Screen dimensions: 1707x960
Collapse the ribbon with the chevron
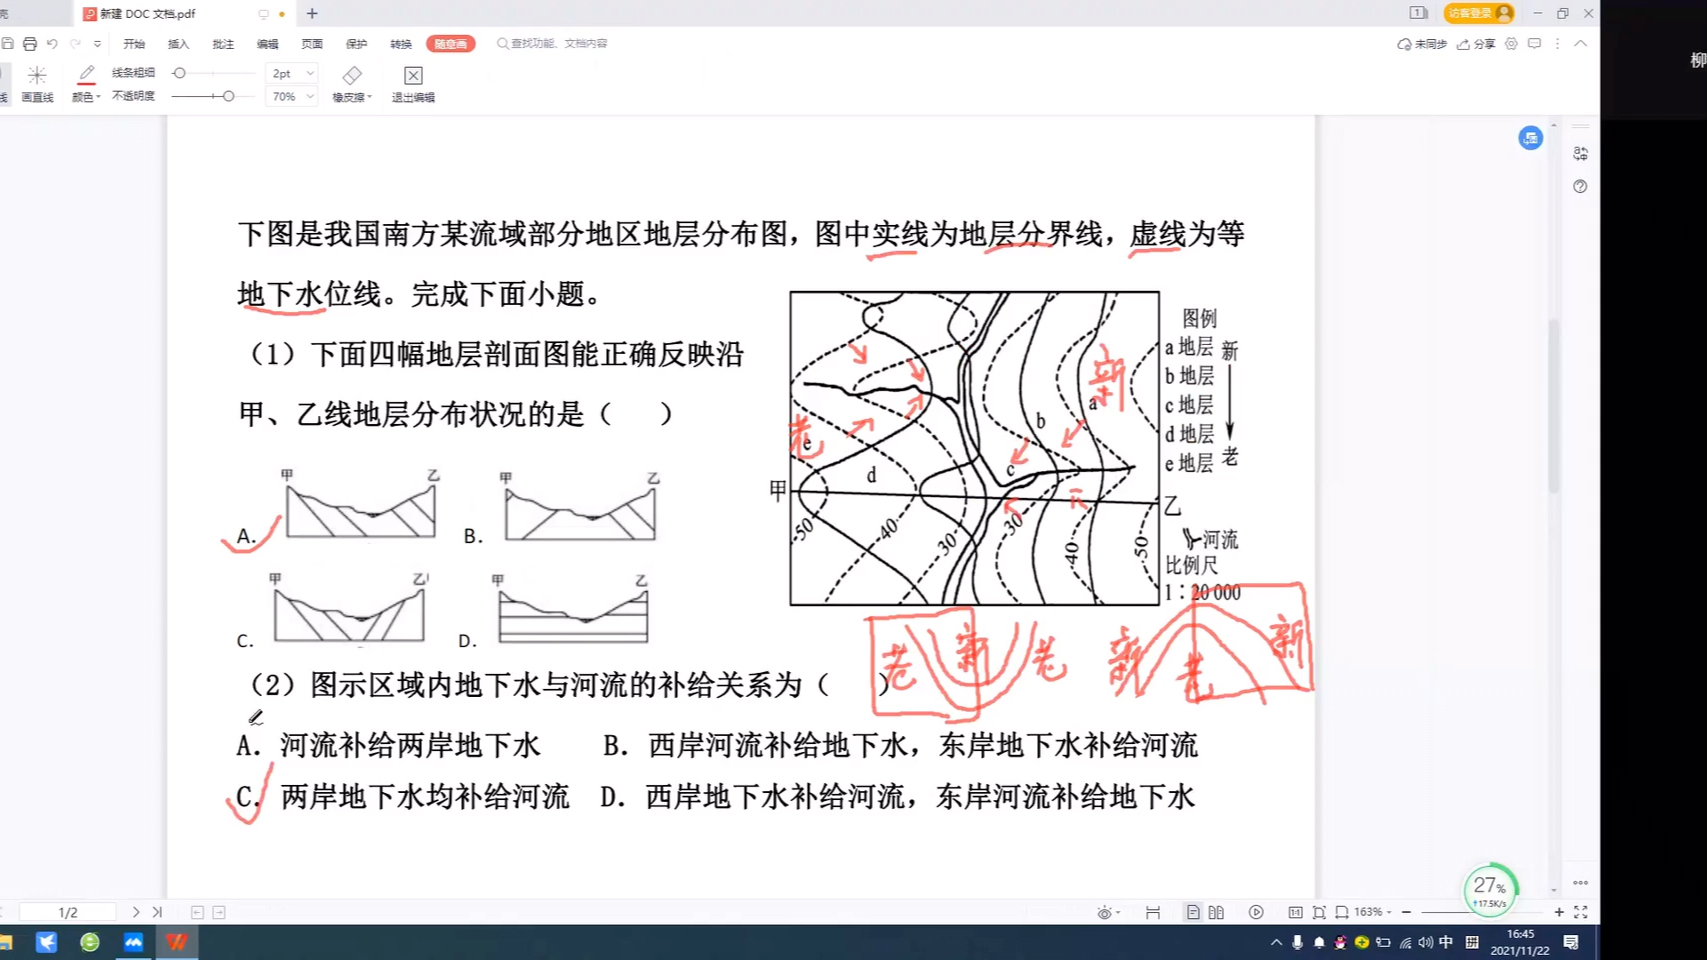click(1580, 44)
